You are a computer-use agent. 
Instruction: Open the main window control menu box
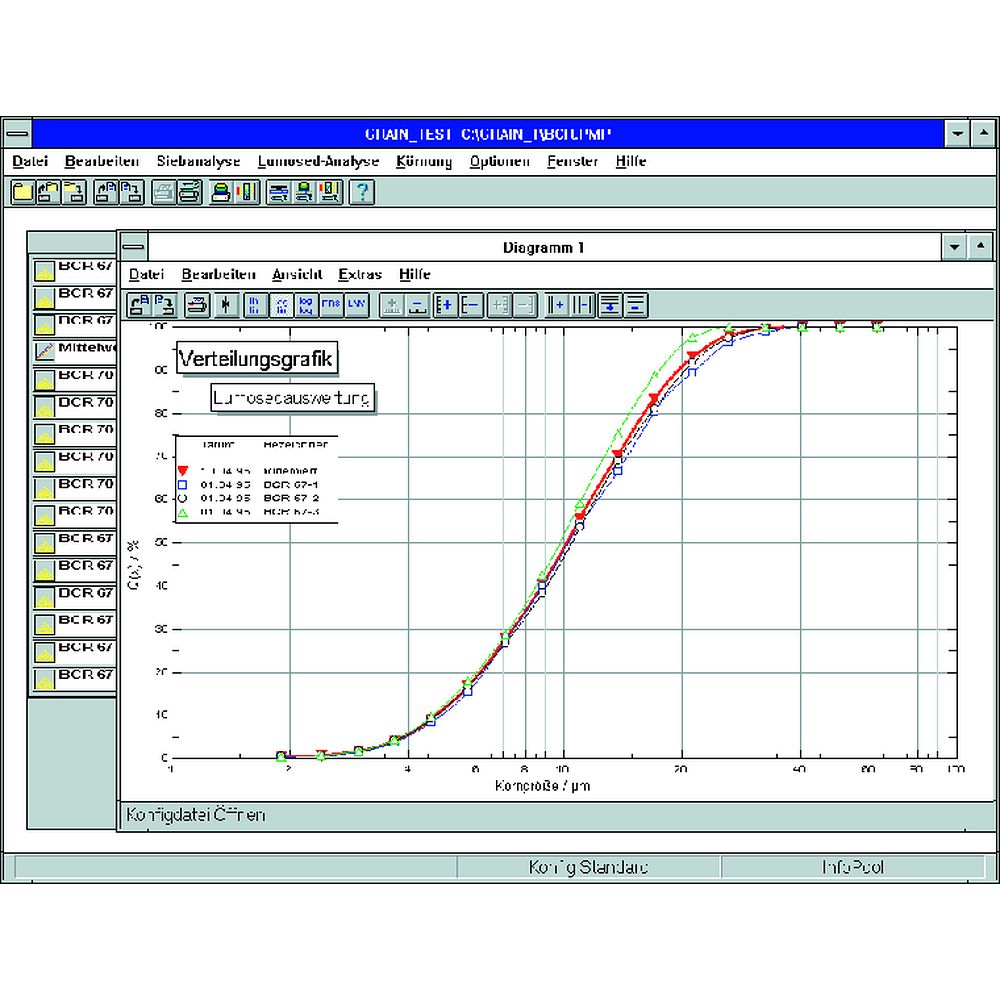pos(18,133)
